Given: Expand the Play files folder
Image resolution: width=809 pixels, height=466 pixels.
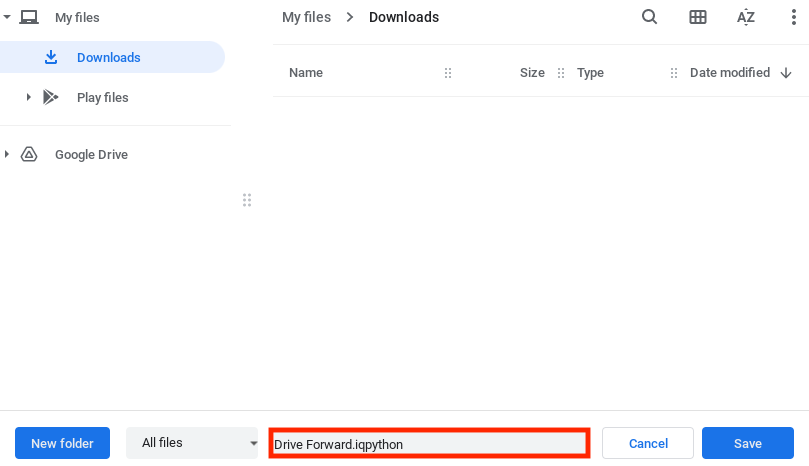Looking at the screenshot, I should [x=29, y=98].
